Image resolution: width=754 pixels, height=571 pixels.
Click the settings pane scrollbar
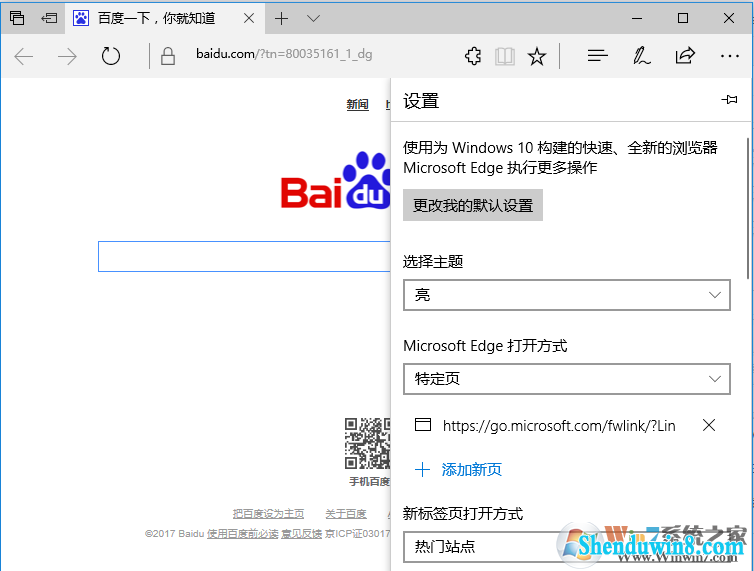pyautogui.click(x=748, y=208)
